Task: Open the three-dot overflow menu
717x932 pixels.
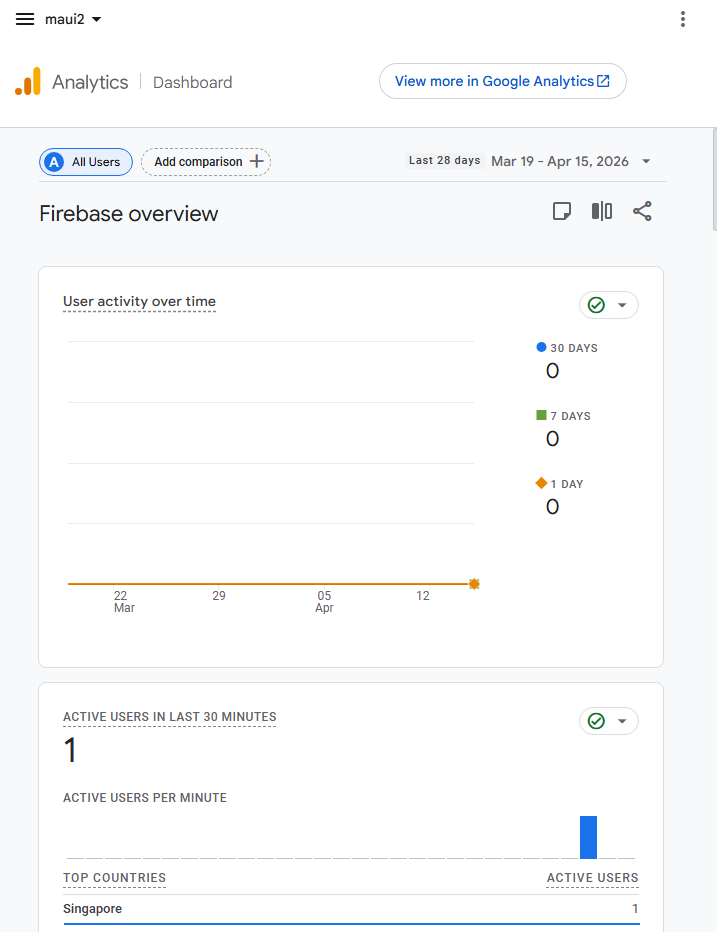Action: (x=683, y=19)
